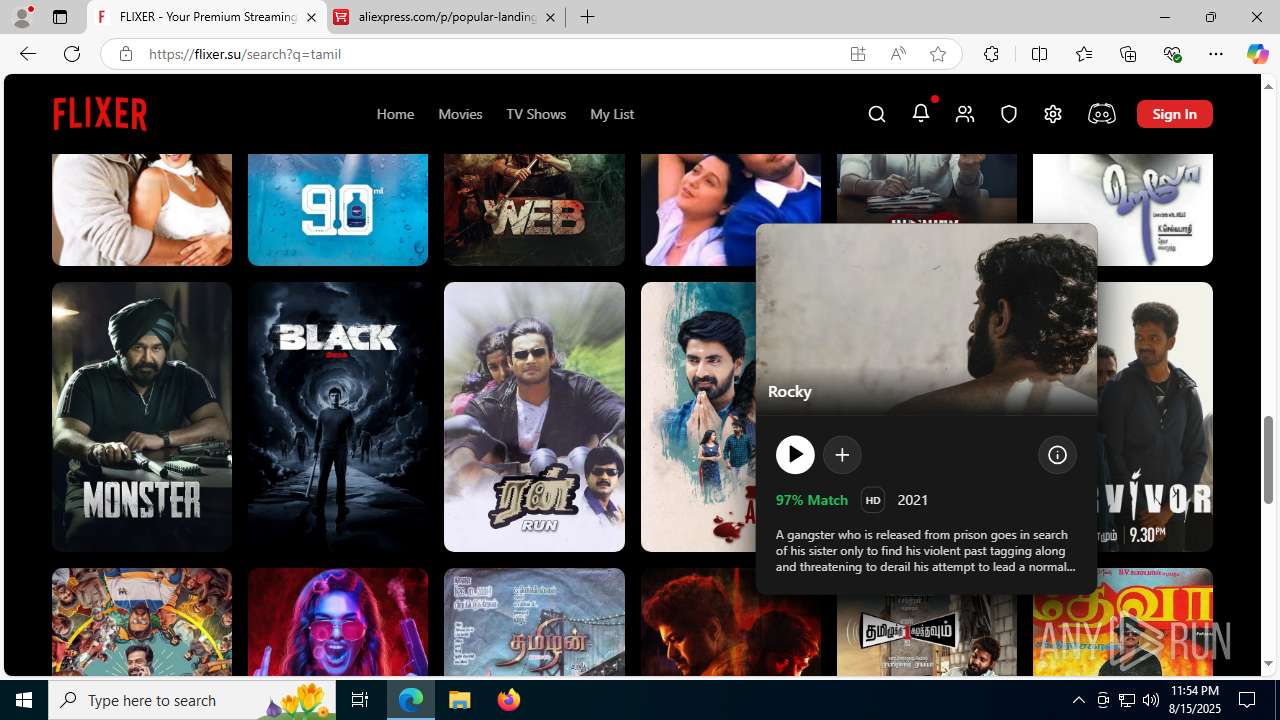Open the notifications bell
The width and height of the screenshot is (1280, 720).
921,114
